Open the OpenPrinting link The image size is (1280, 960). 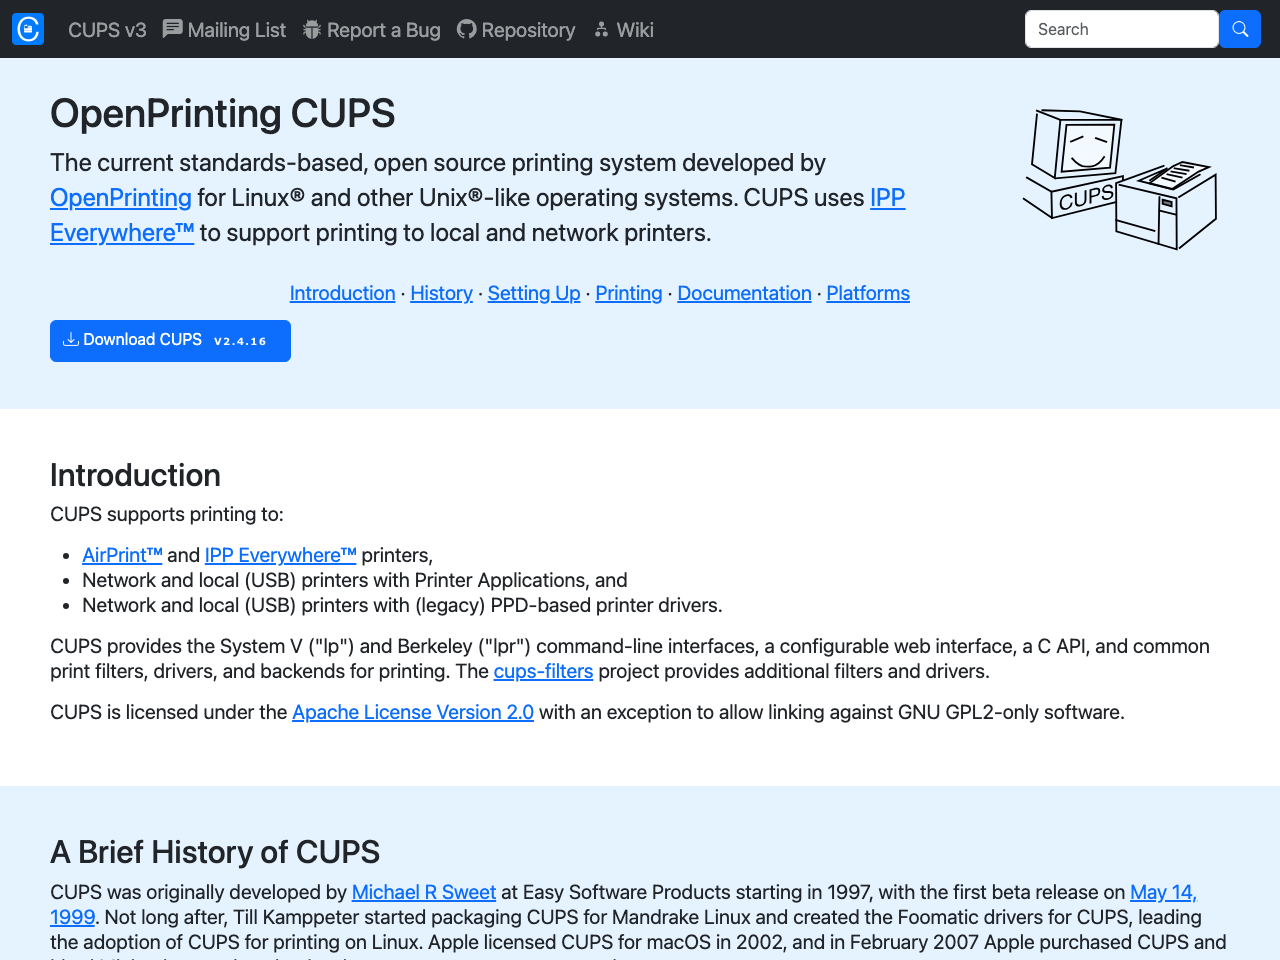[120, 198]
